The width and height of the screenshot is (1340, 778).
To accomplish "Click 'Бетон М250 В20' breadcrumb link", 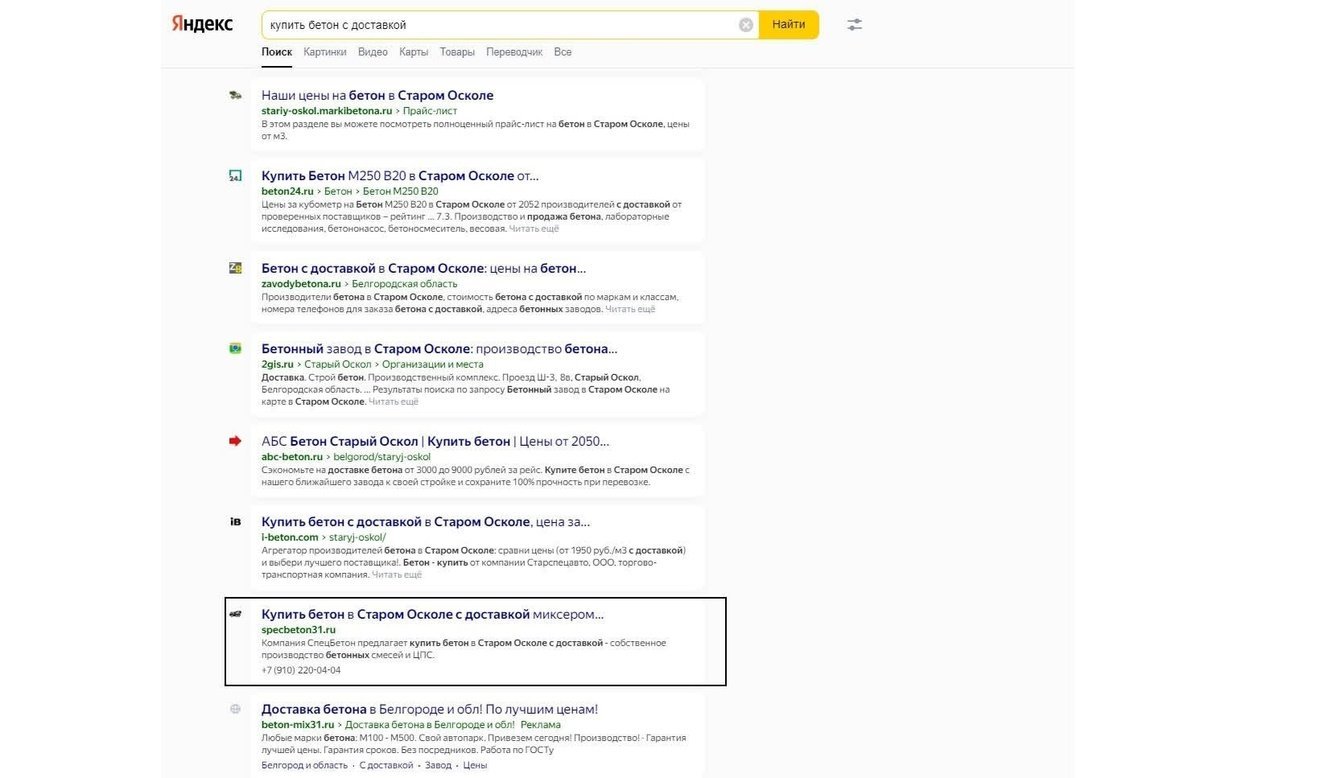I will [x=400, y=191].
